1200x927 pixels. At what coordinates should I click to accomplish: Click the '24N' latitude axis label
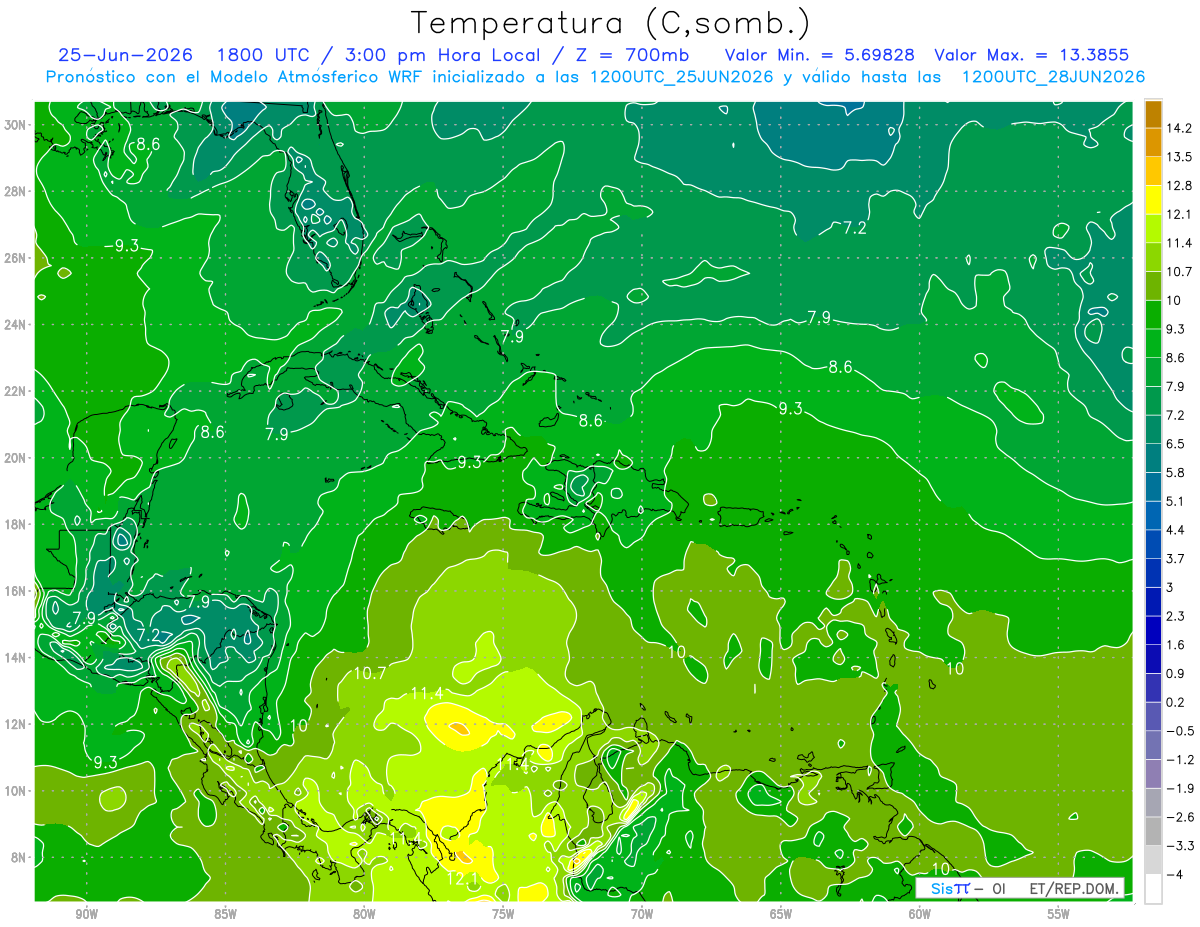pyautogui.click(x=15, y=324)
